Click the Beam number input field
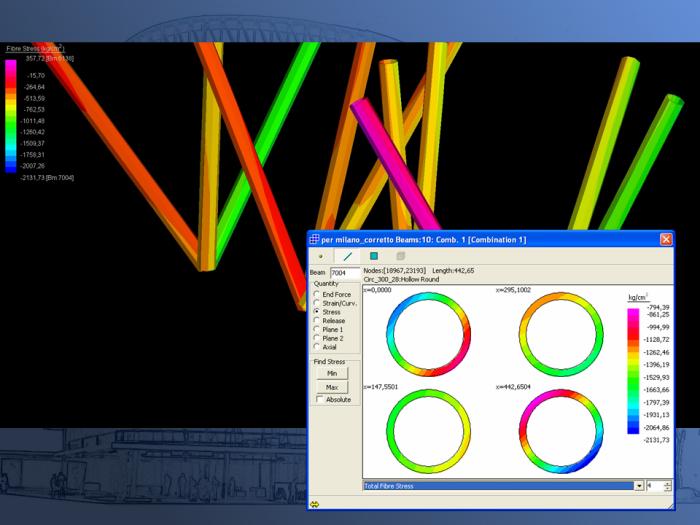This screenshot has width=700, height=525. (344, 272)
